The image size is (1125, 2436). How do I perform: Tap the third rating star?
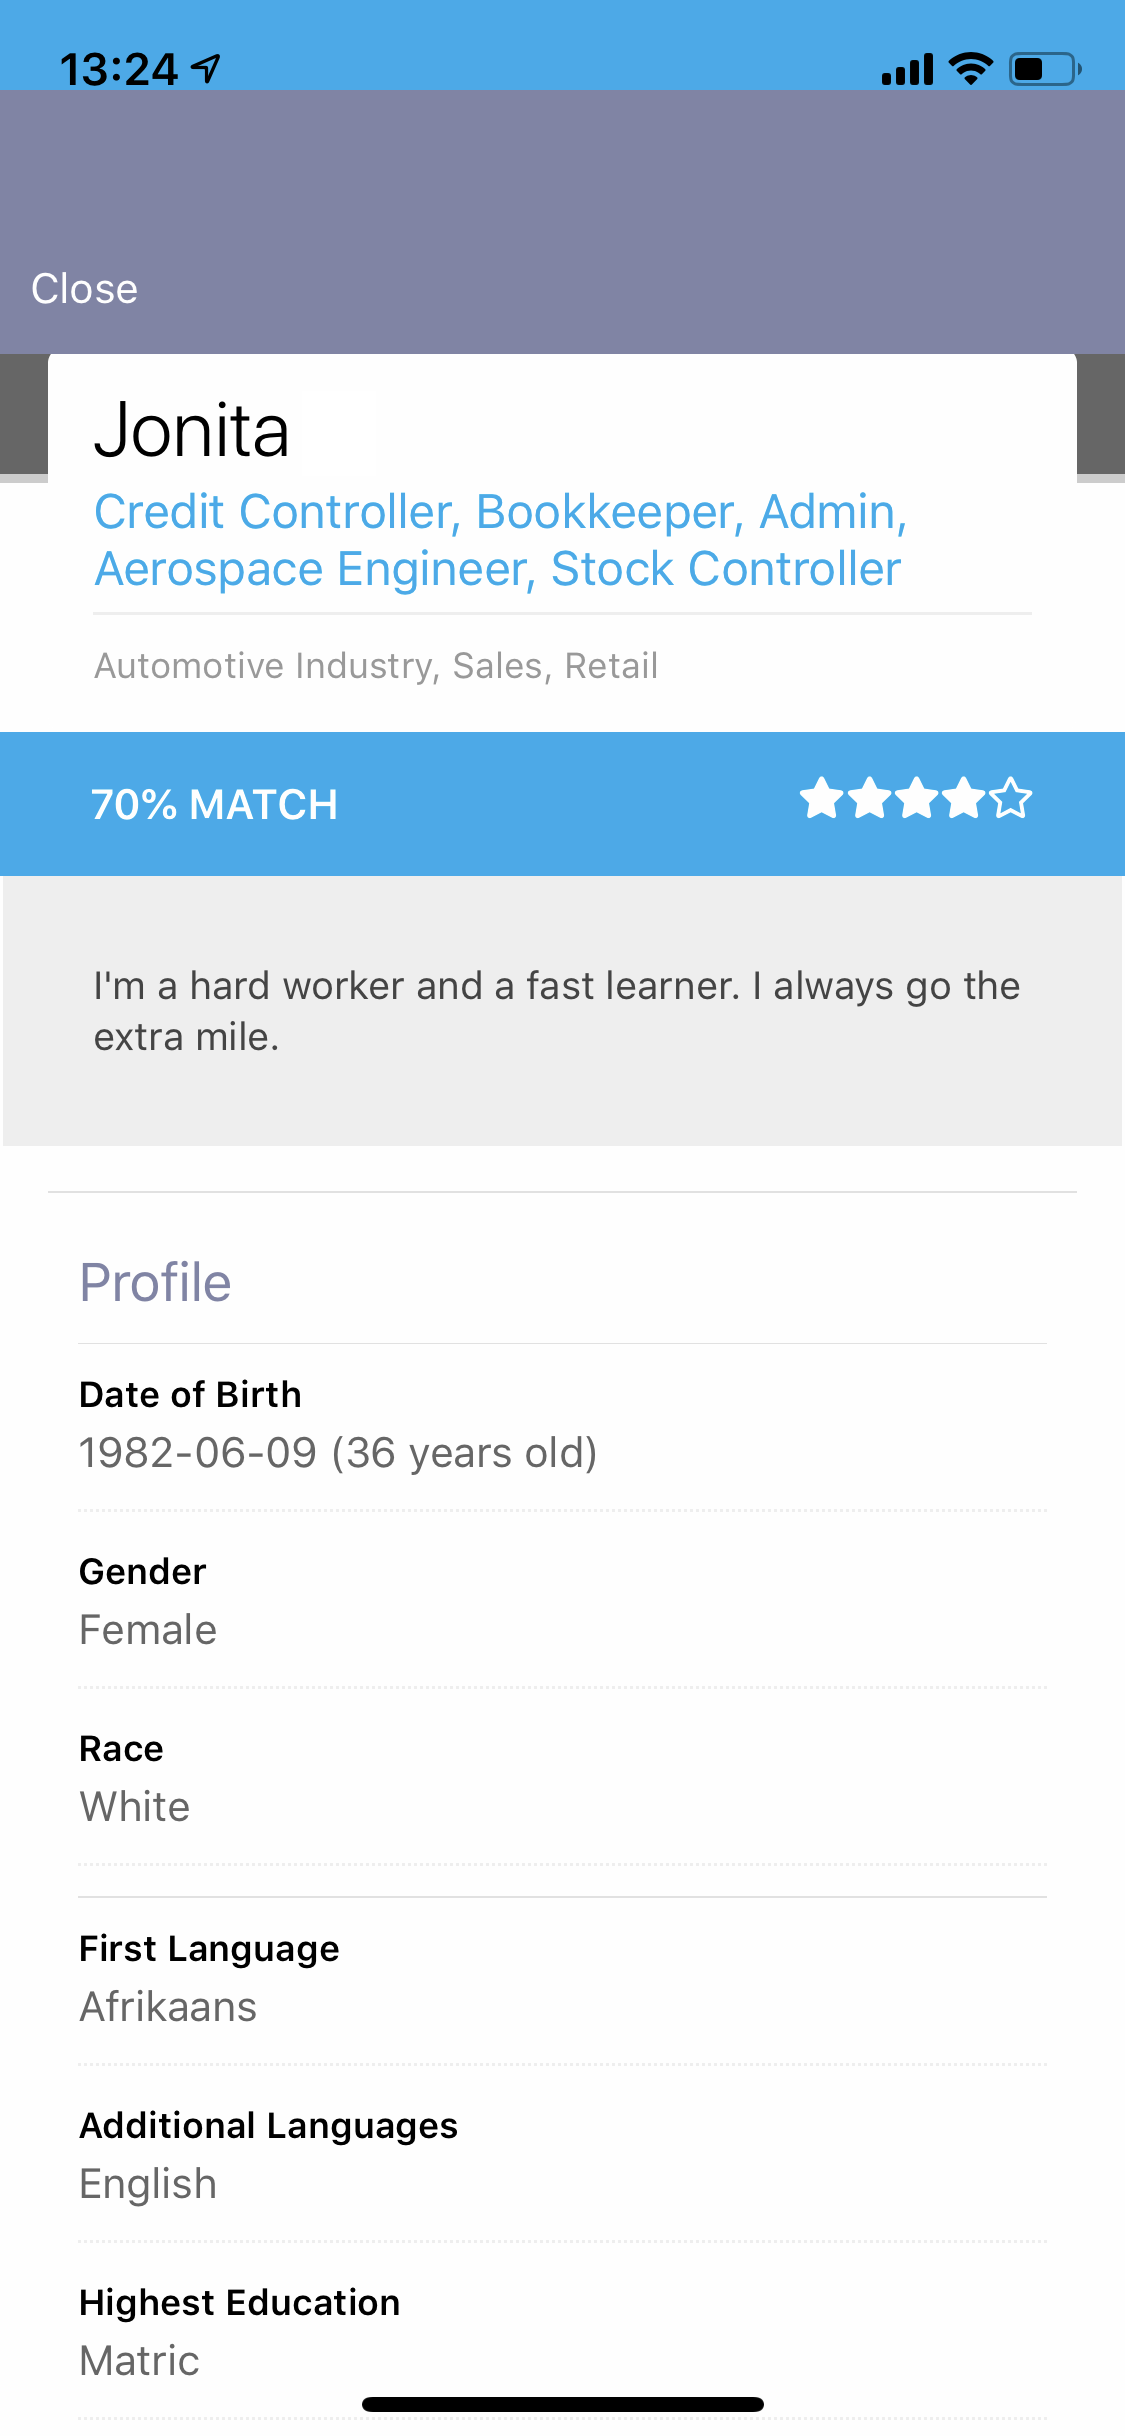917,799
